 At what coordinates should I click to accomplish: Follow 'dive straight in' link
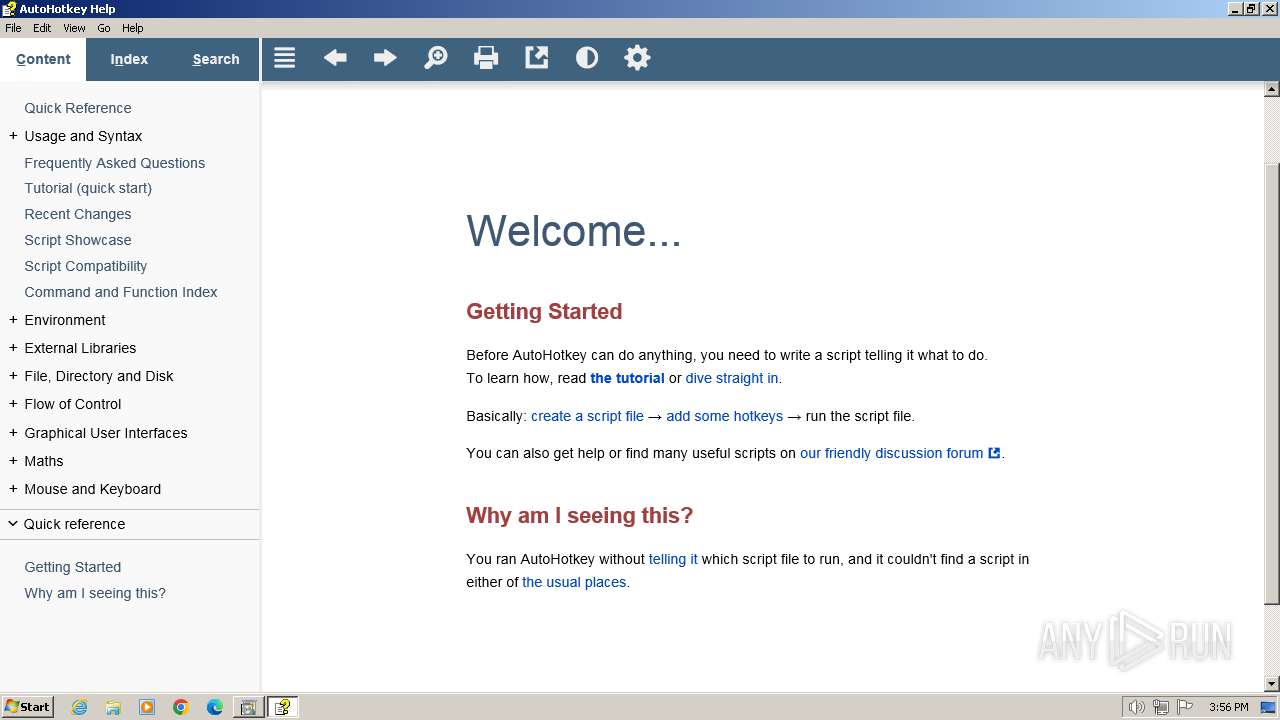pyautogui.click(x=732, y=378)
